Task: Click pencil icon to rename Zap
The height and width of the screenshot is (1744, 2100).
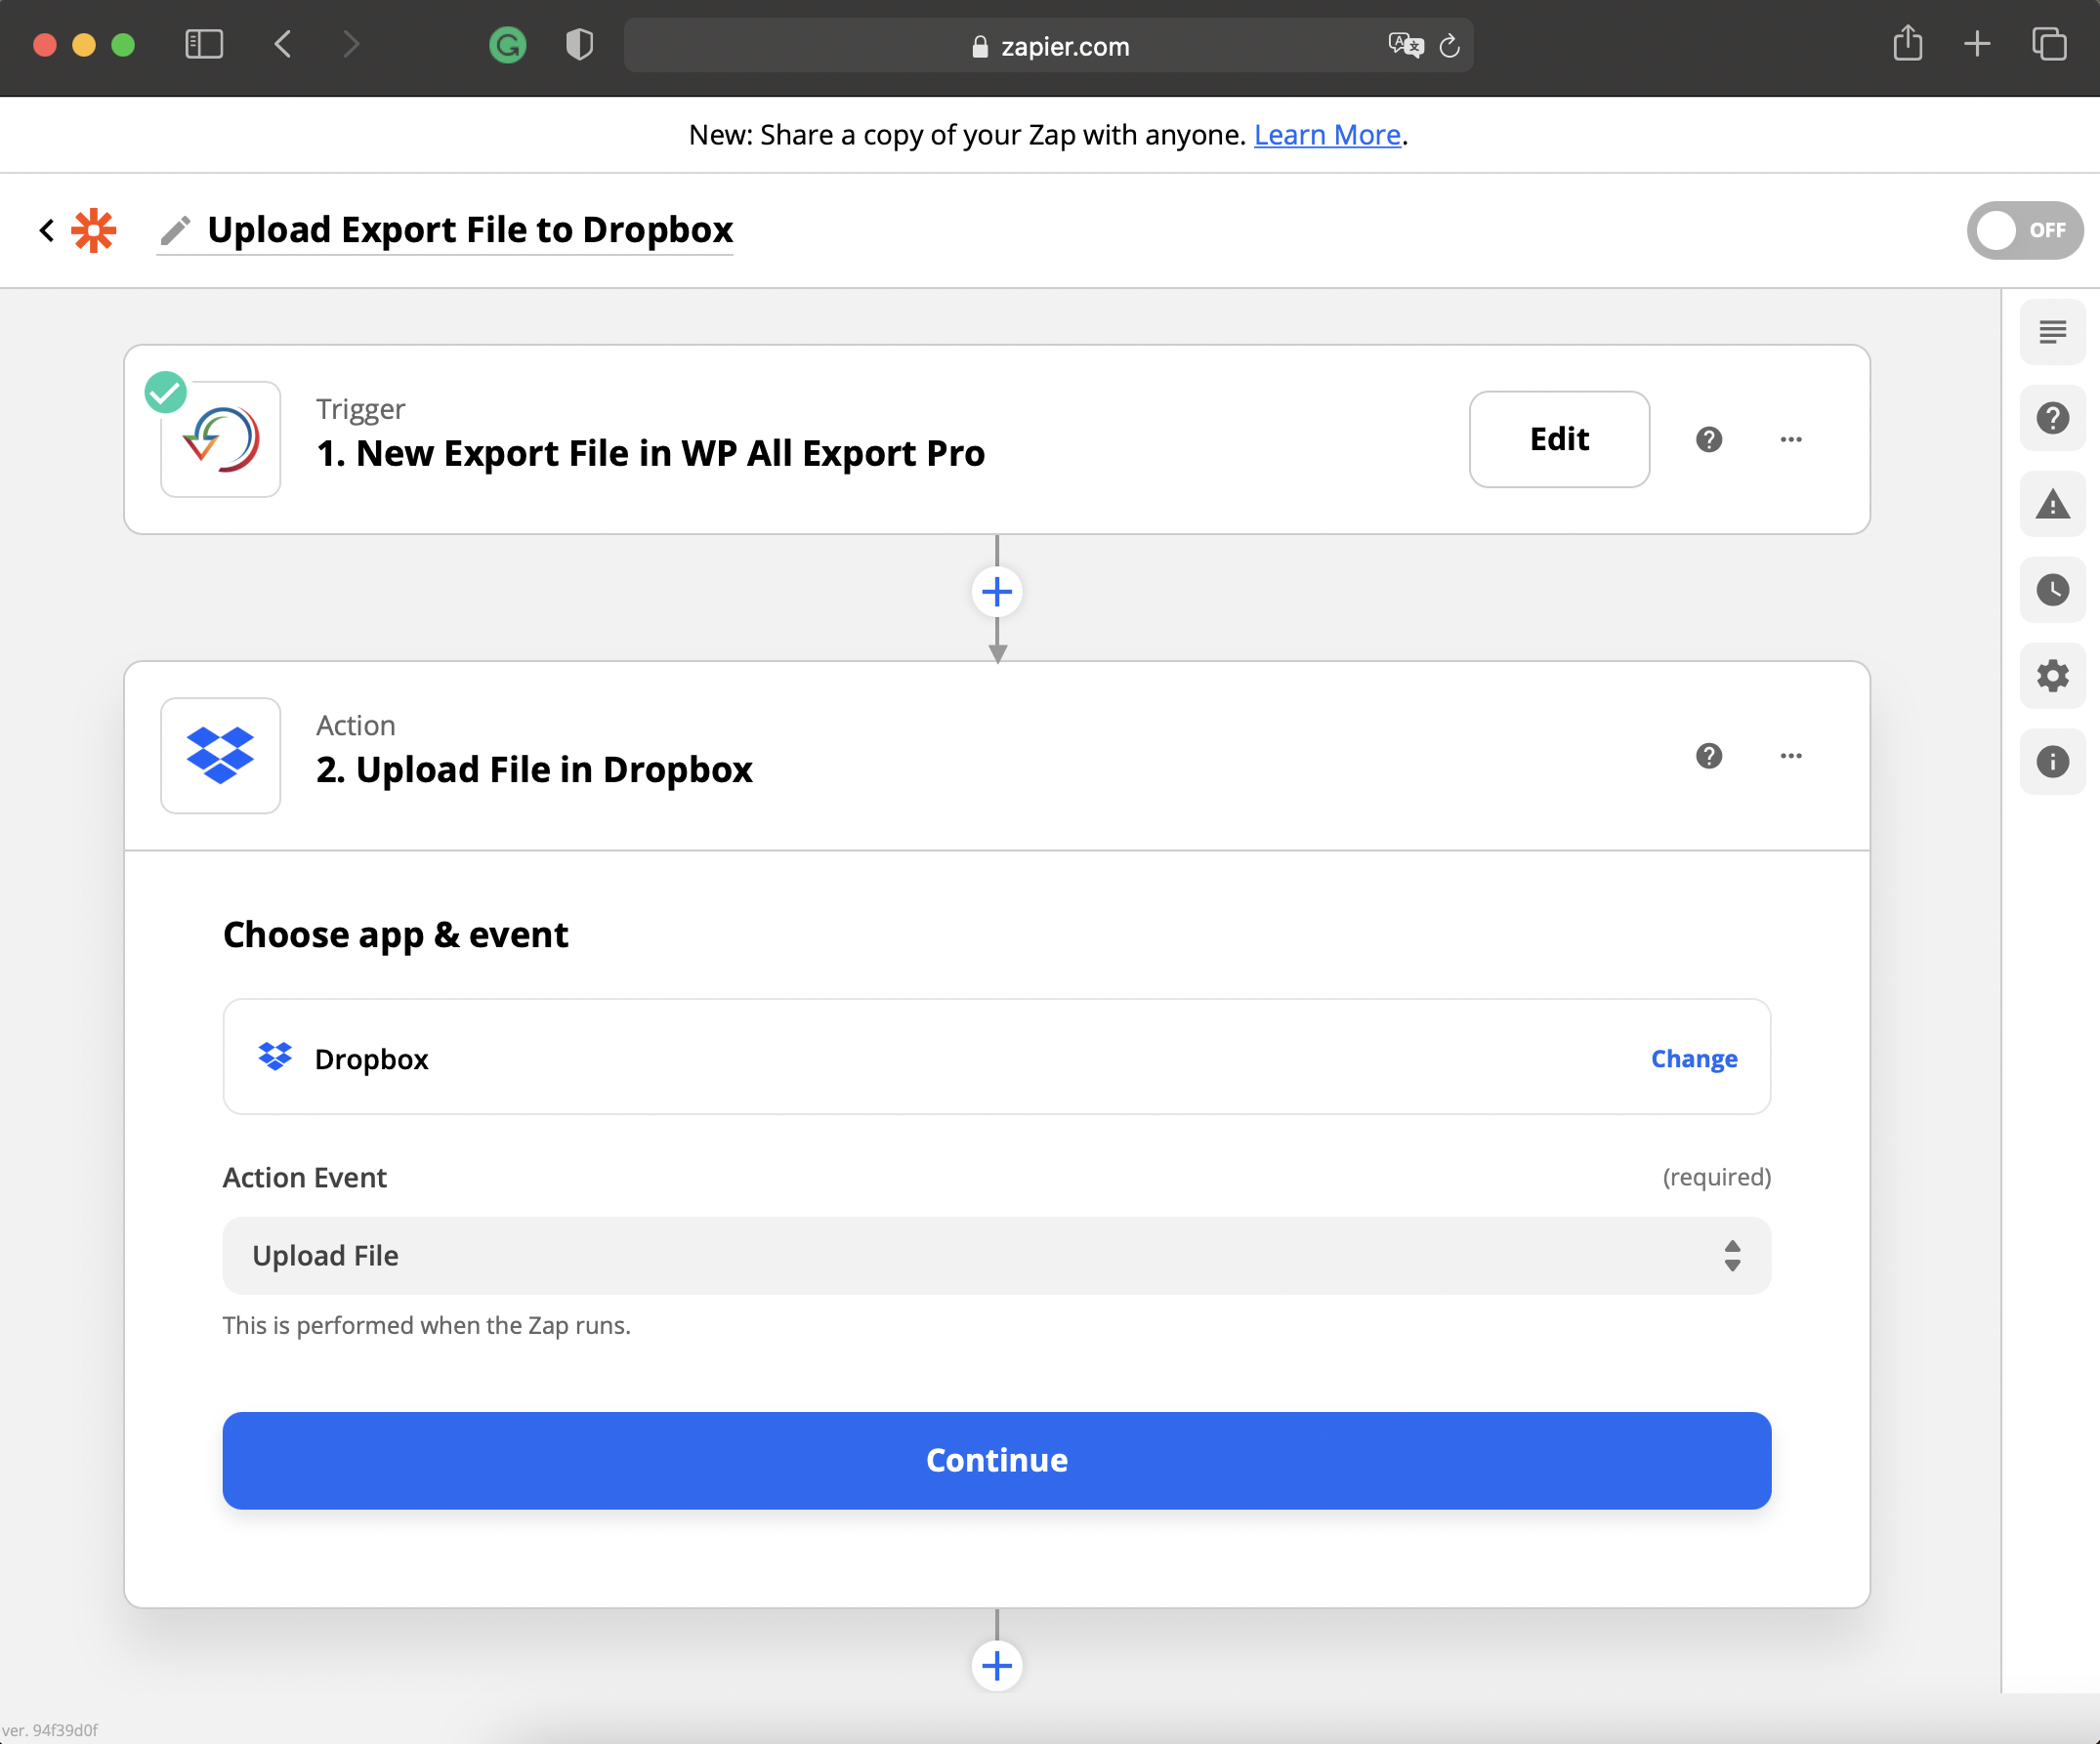Action: 175,230
